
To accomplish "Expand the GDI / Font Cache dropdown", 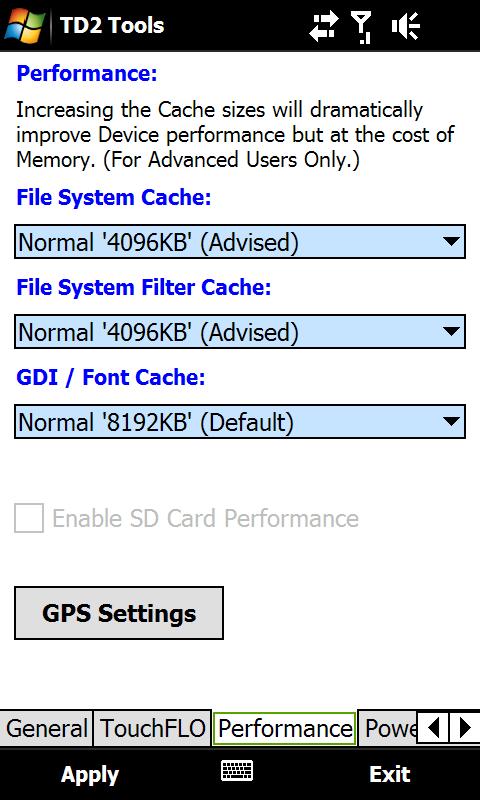I will [240, 421].
